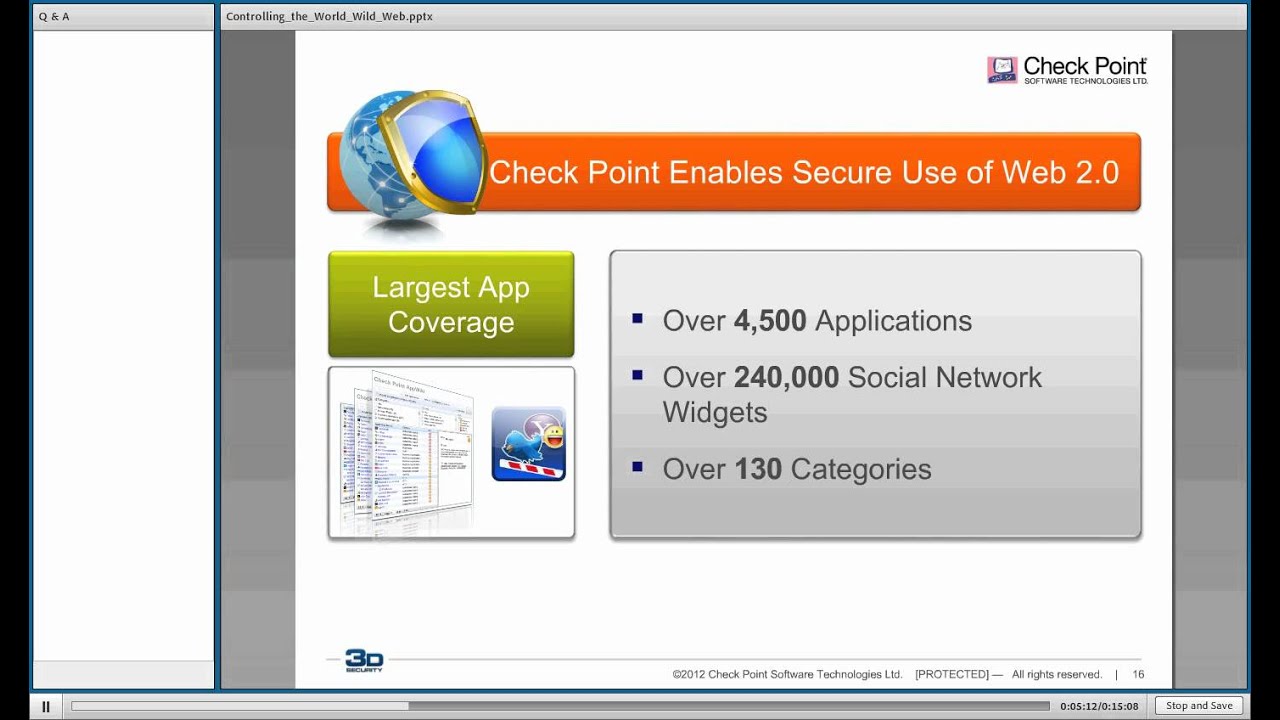
Task: Click the AppWiki screenshots thumbnail
Action: click(x=407, y=452)
